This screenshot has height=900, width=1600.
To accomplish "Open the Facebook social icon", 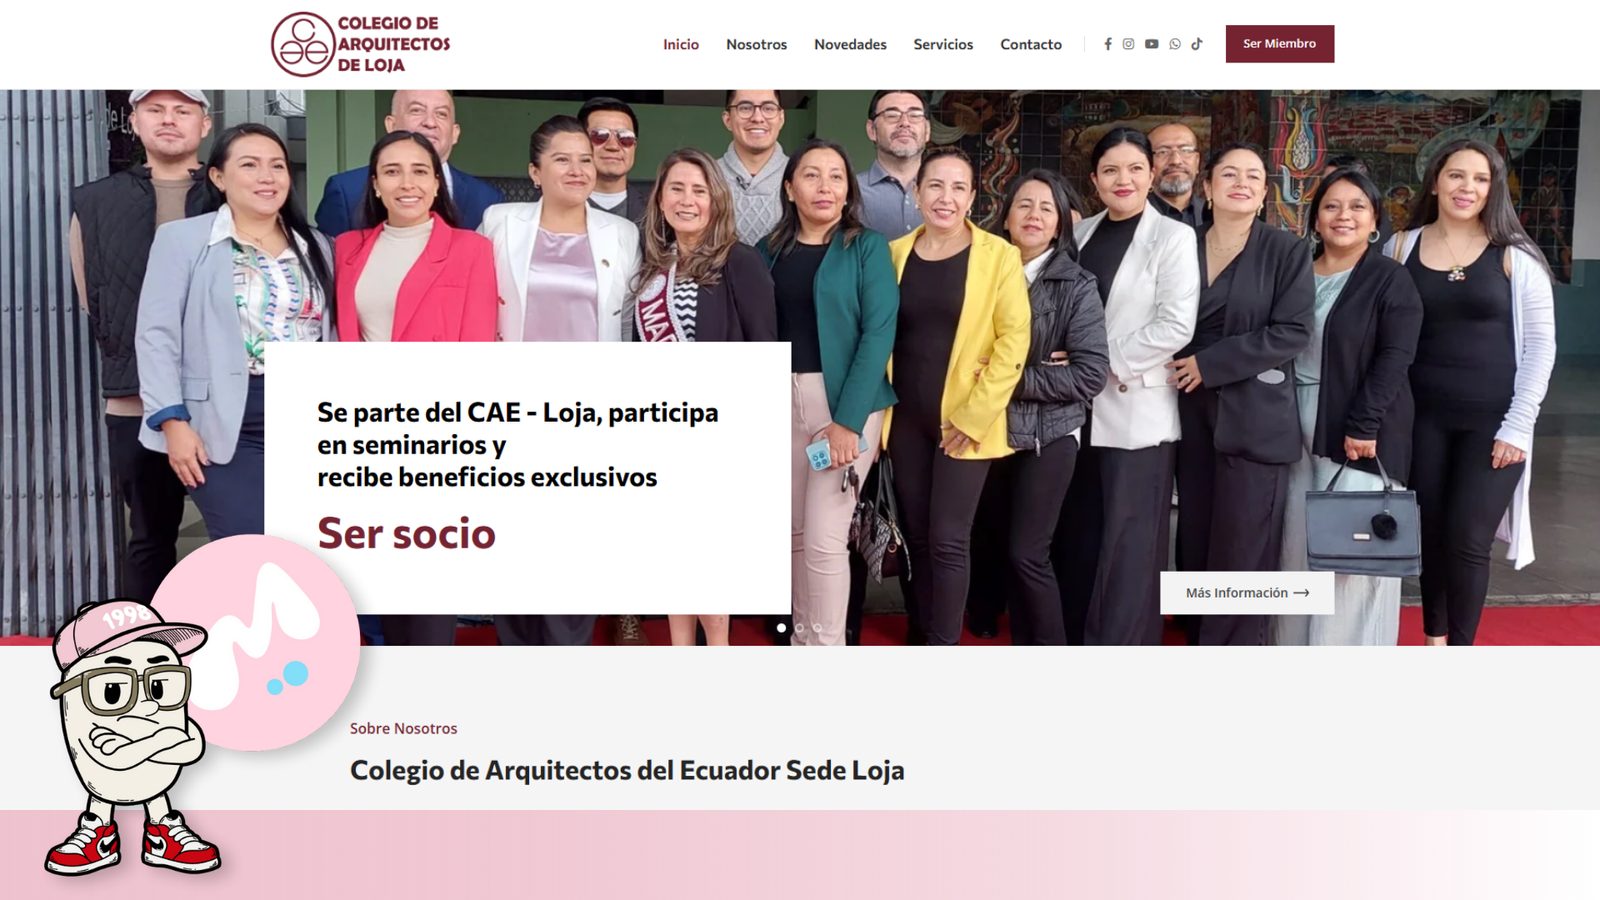I will [1107, 44].
